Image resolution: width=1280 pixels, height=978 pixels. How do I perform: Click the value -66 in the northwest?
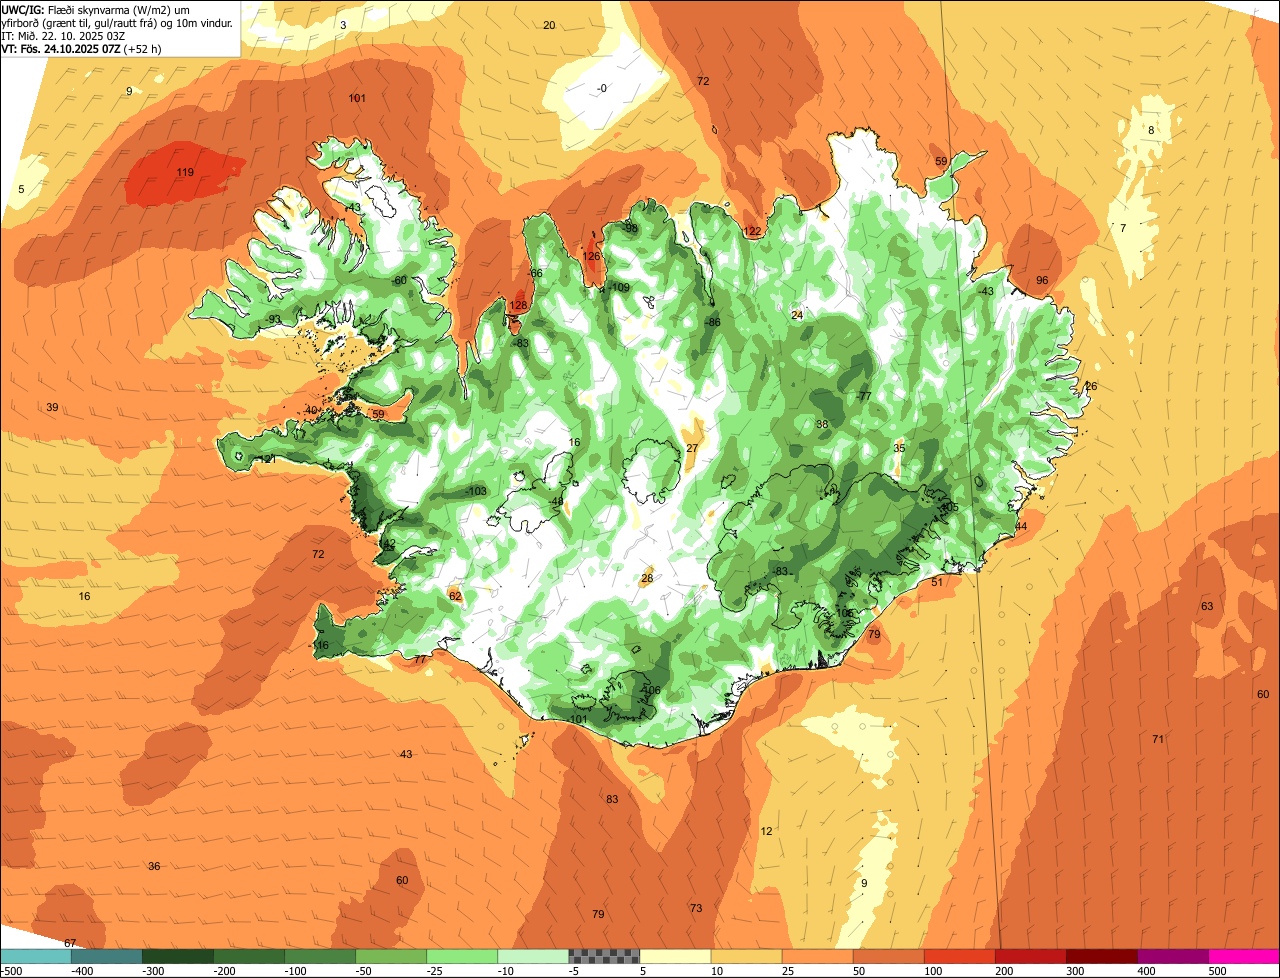tap(535, 273)
